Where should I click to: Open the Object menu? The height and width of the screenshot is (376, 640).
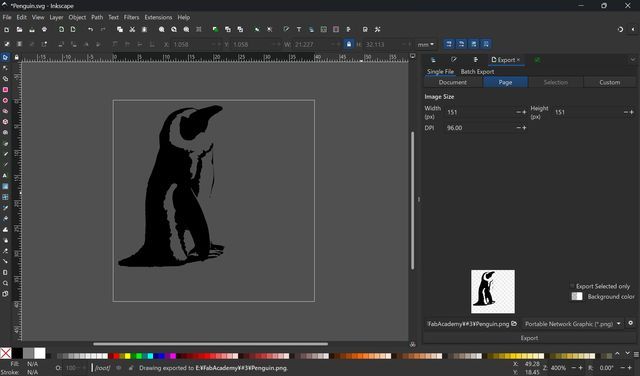click(x=77, y=17)
